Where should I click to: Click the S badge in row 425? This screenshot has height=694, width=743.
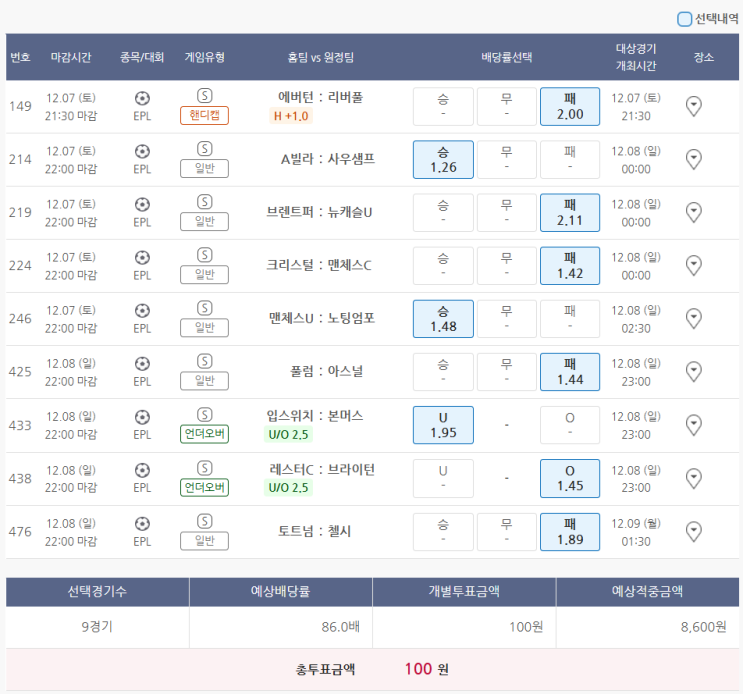(x=205, y=361)
